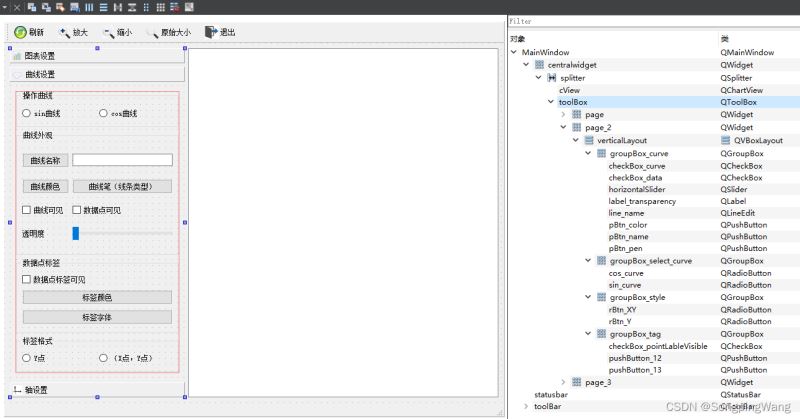Collapse the groupBox_curve tree node

(588, 154)
